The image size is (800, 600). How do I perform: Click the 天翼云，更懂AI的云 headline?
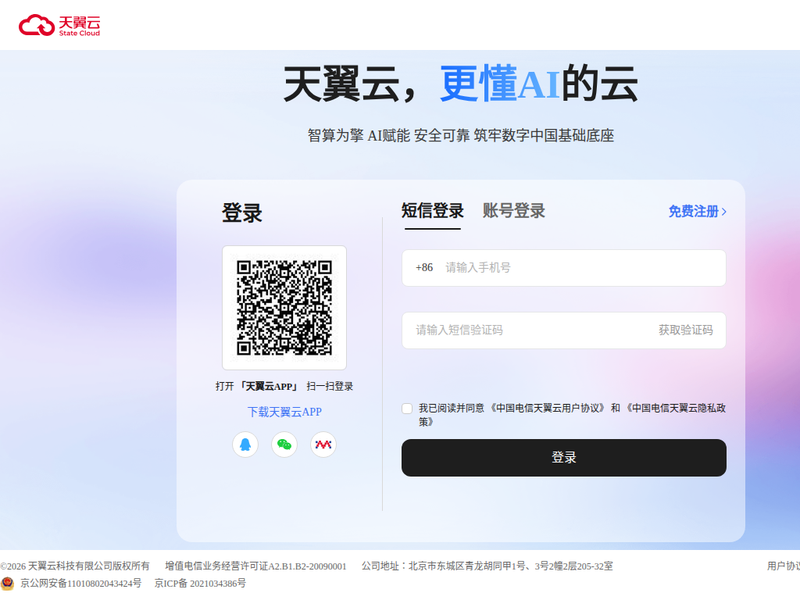461,84
